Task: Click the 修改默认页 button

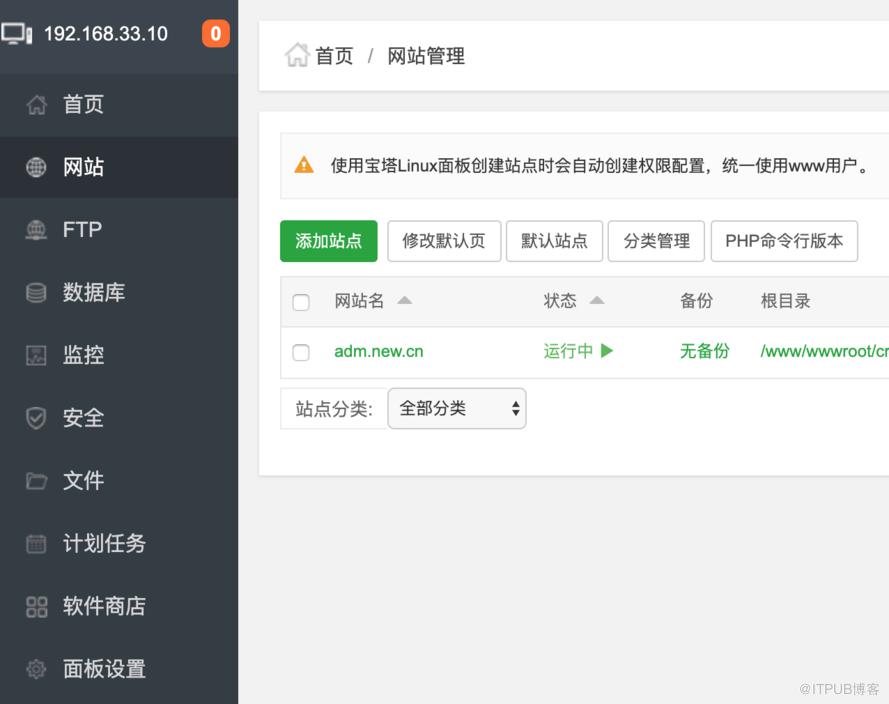Action: (444, 241)
